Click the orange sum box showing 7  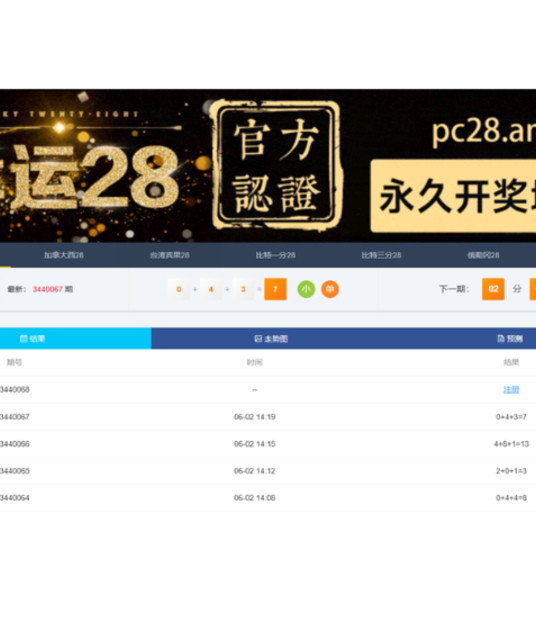pyautogui.click(x=275, y=289)
